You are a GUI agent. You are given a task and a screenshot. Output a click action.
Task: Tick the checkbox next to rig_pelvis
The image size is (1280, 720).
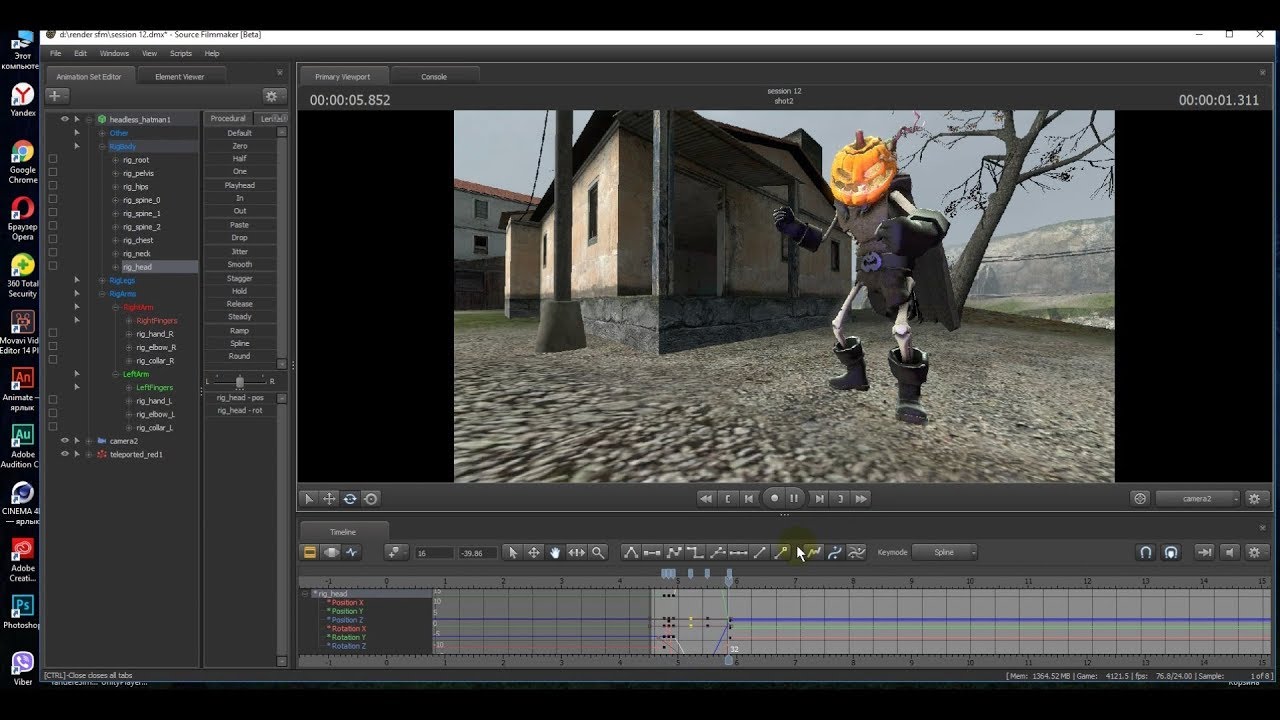[53, 173]
